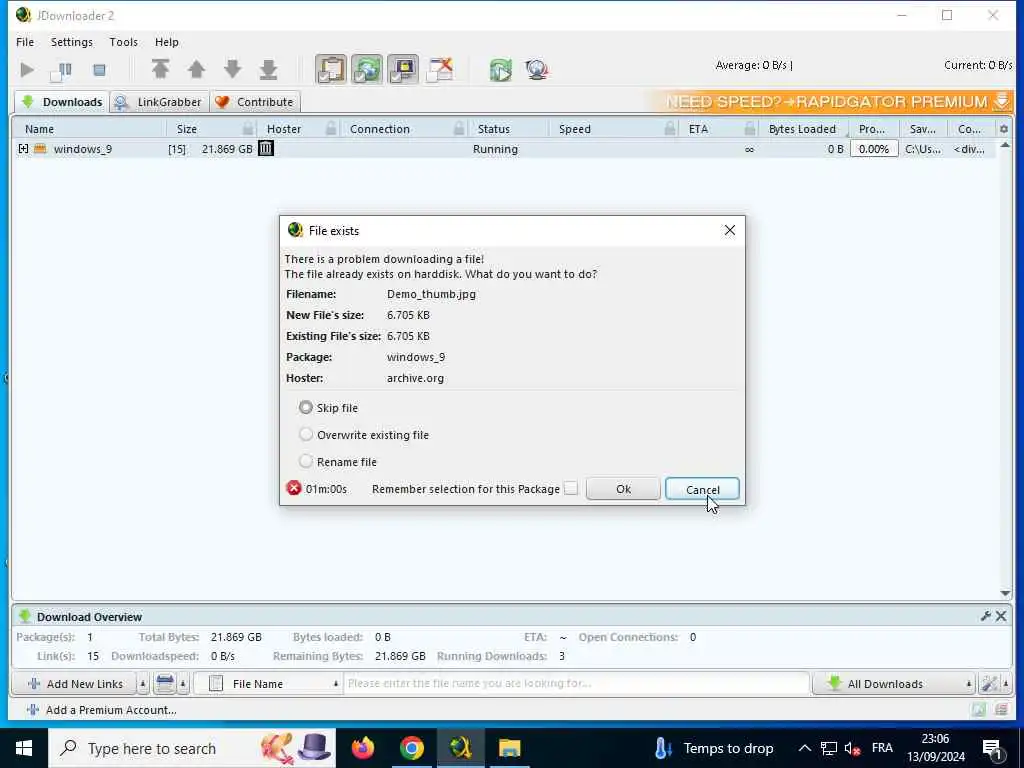This screenshot has width=1024, height=768.
Task: Open Chrome from the taskbar
Action: [x=411, y=748]
